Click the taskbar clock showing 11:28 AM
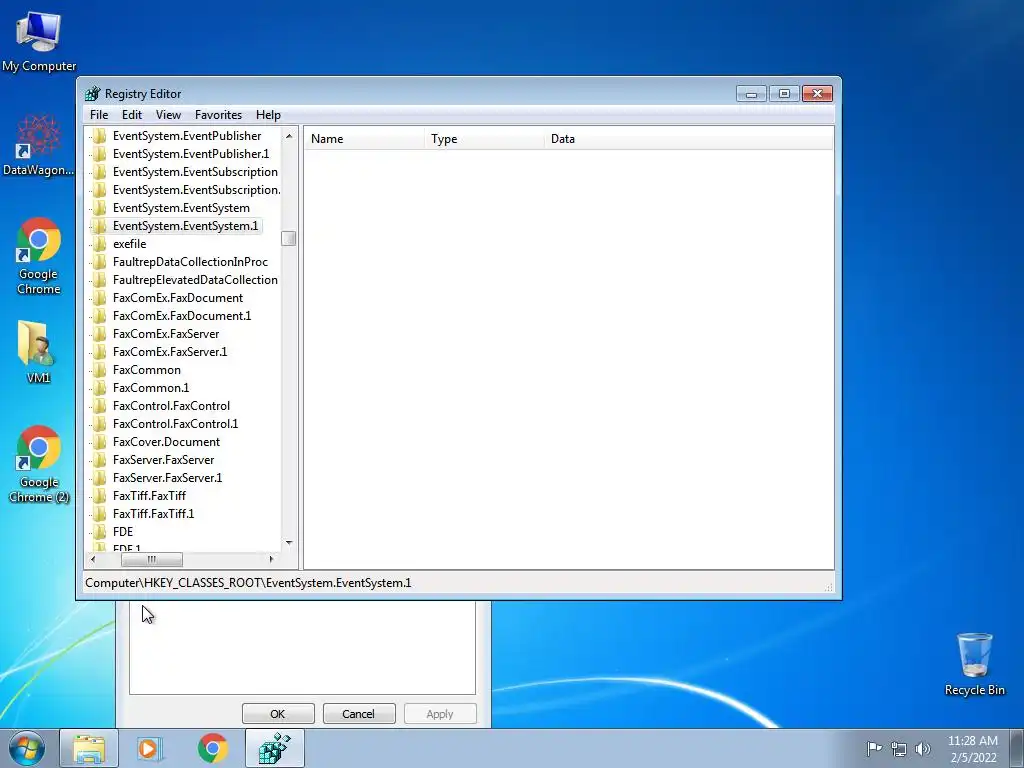 [x=972, y=749]
